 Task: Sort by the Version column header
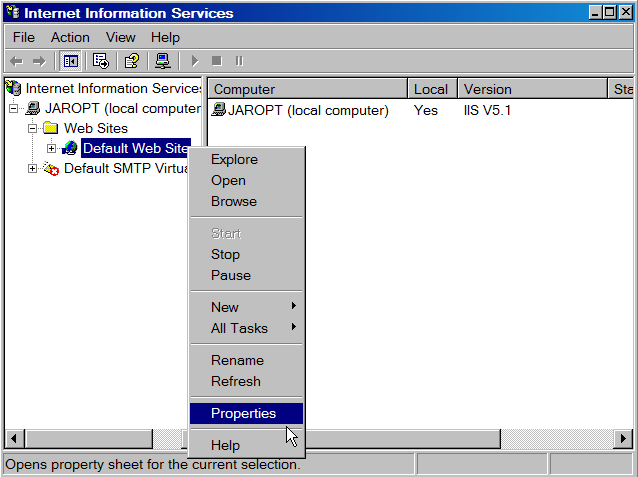[533, 89]
